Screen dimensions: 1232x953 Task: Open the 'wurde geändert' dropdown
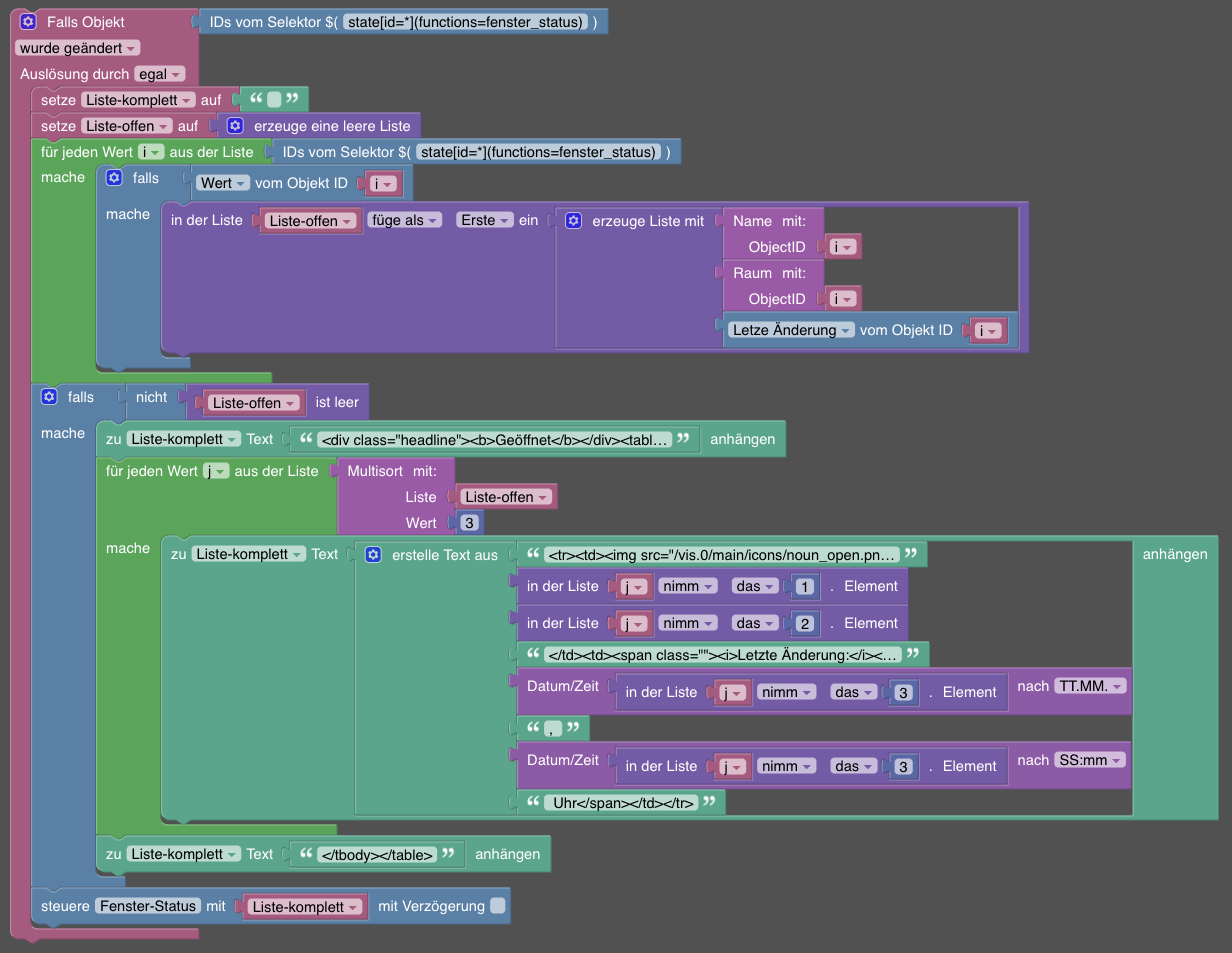(78, 48)
